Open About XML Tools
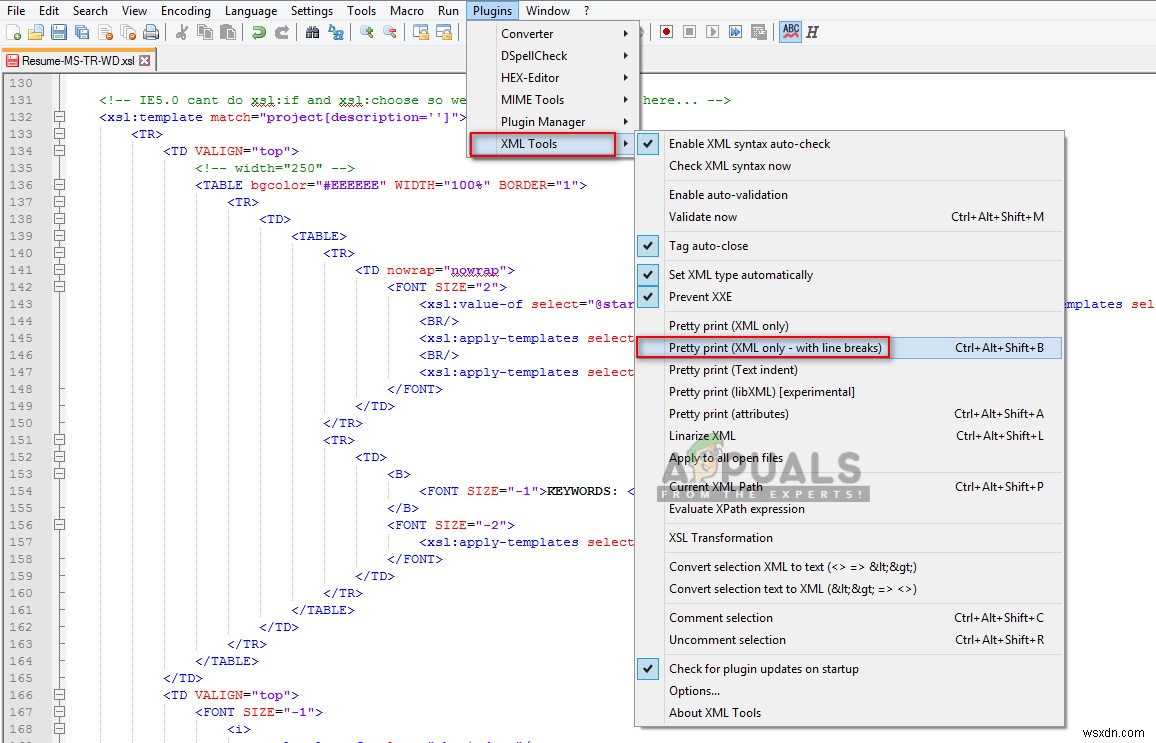Viewport: 1156px width, 743px height. [849, 713]
